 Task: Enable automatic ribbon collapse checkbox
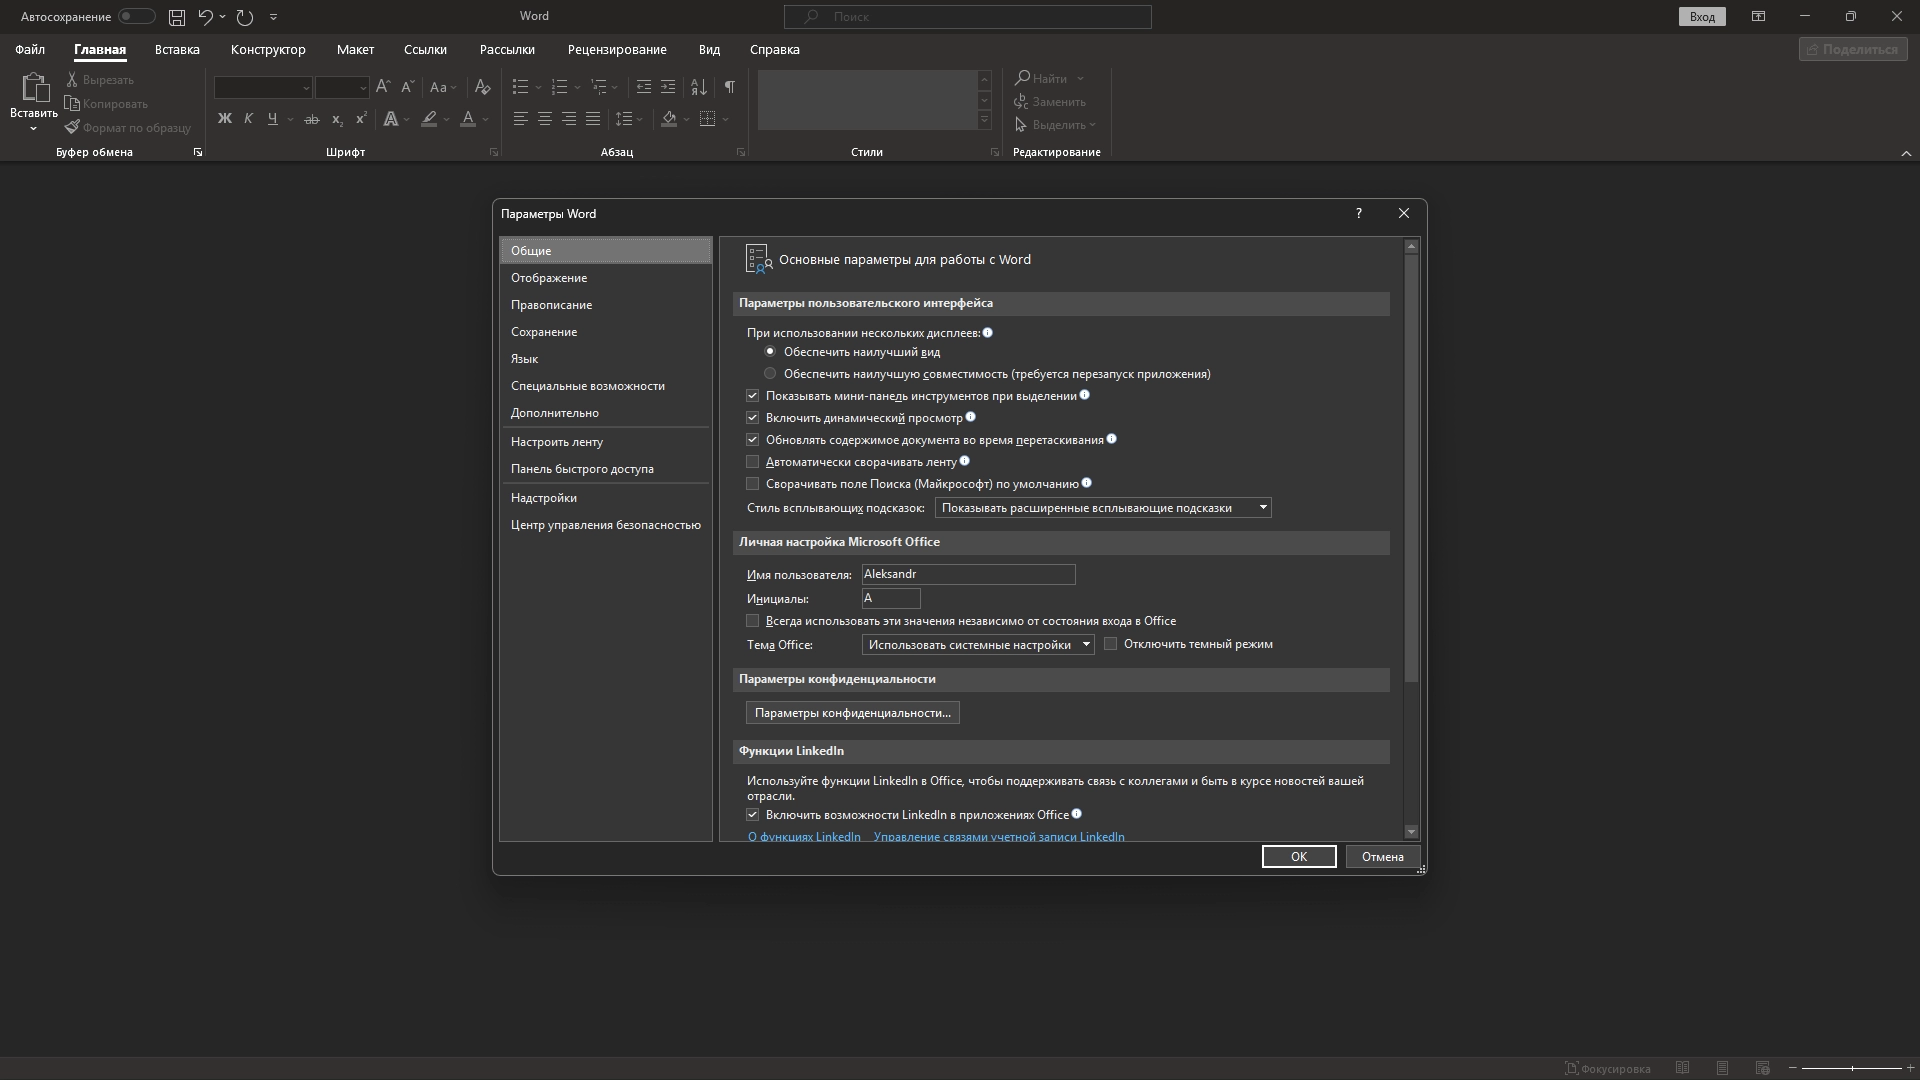(x=753, y=462)
